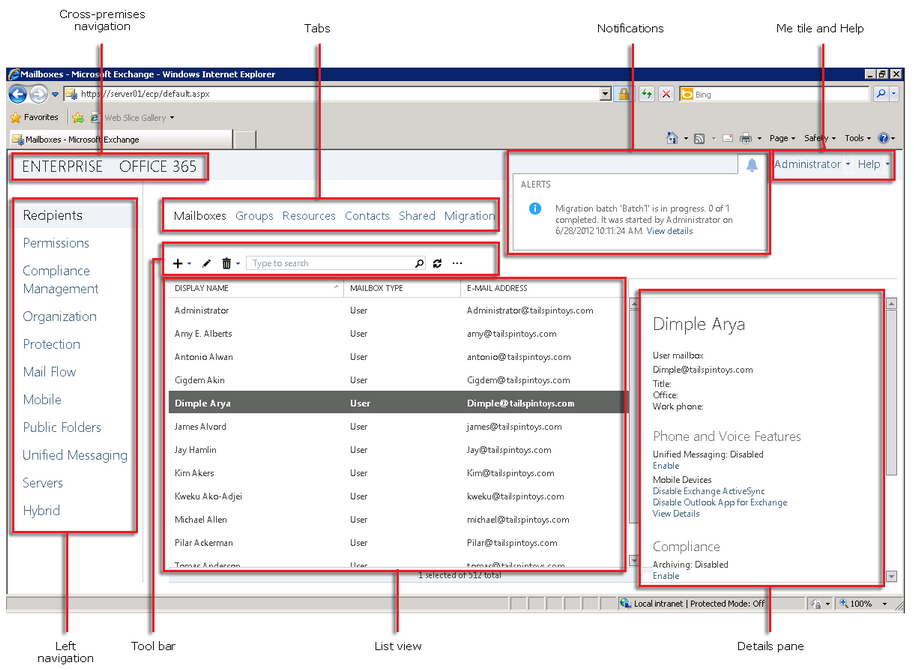Switch to the Shared tab
The height and width of the screenshot is (670, 914).
[417, 216]
